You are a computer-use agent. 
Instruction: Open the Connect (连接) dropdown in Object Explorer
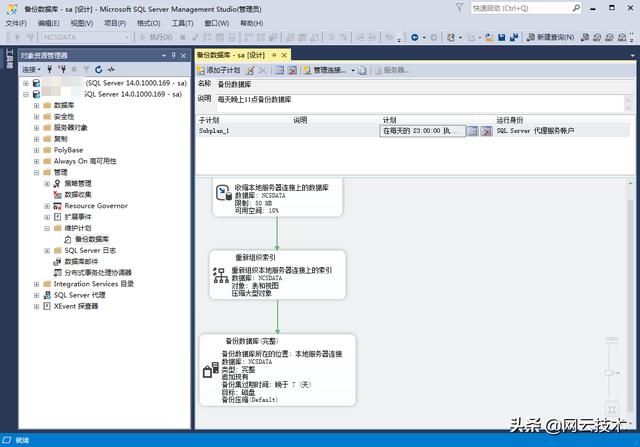coord(31,69)
